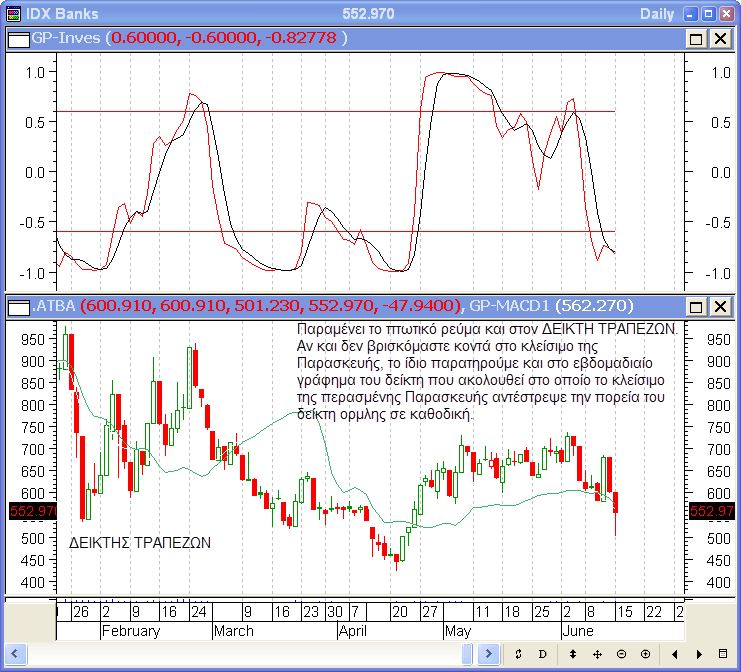Go to next security with right triangle
Image resolution: width=741 pixels, height=672 pixels.
(x=699, y=654)
